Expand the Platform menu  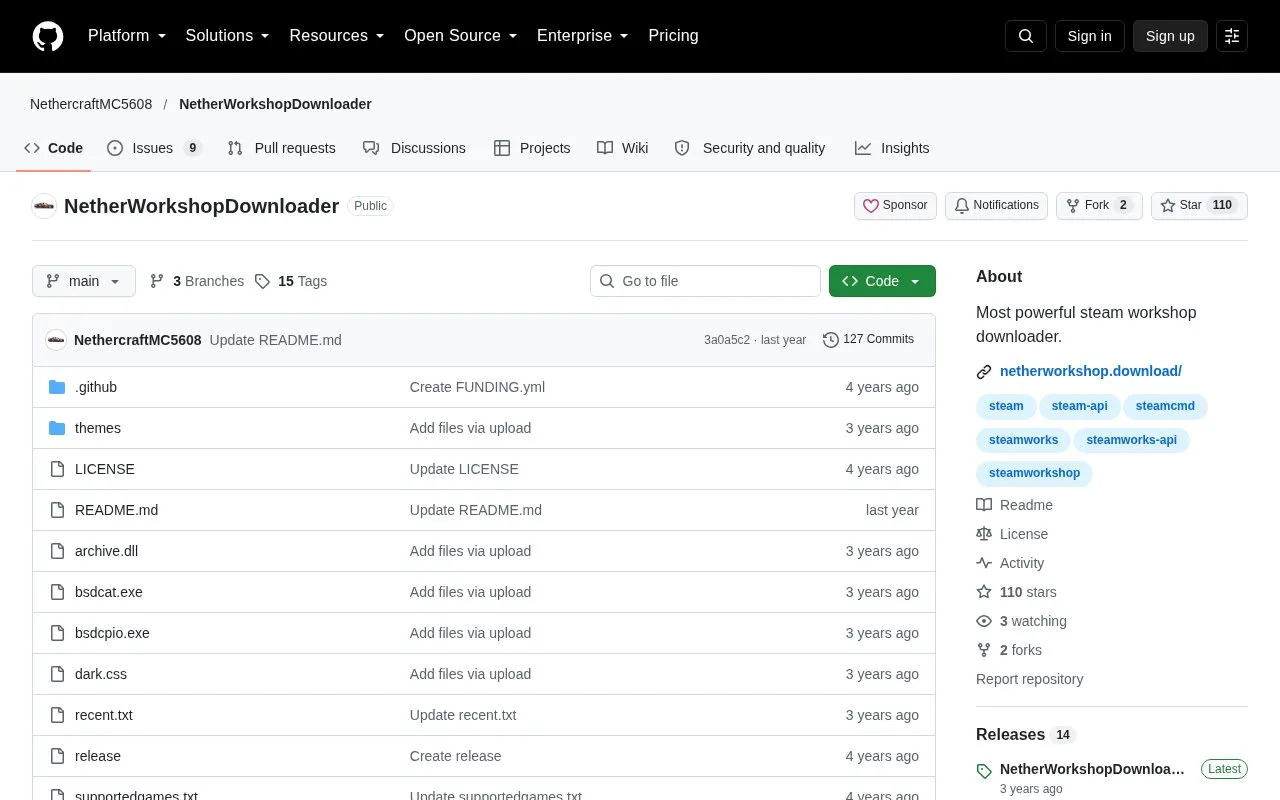coord(127,36)
